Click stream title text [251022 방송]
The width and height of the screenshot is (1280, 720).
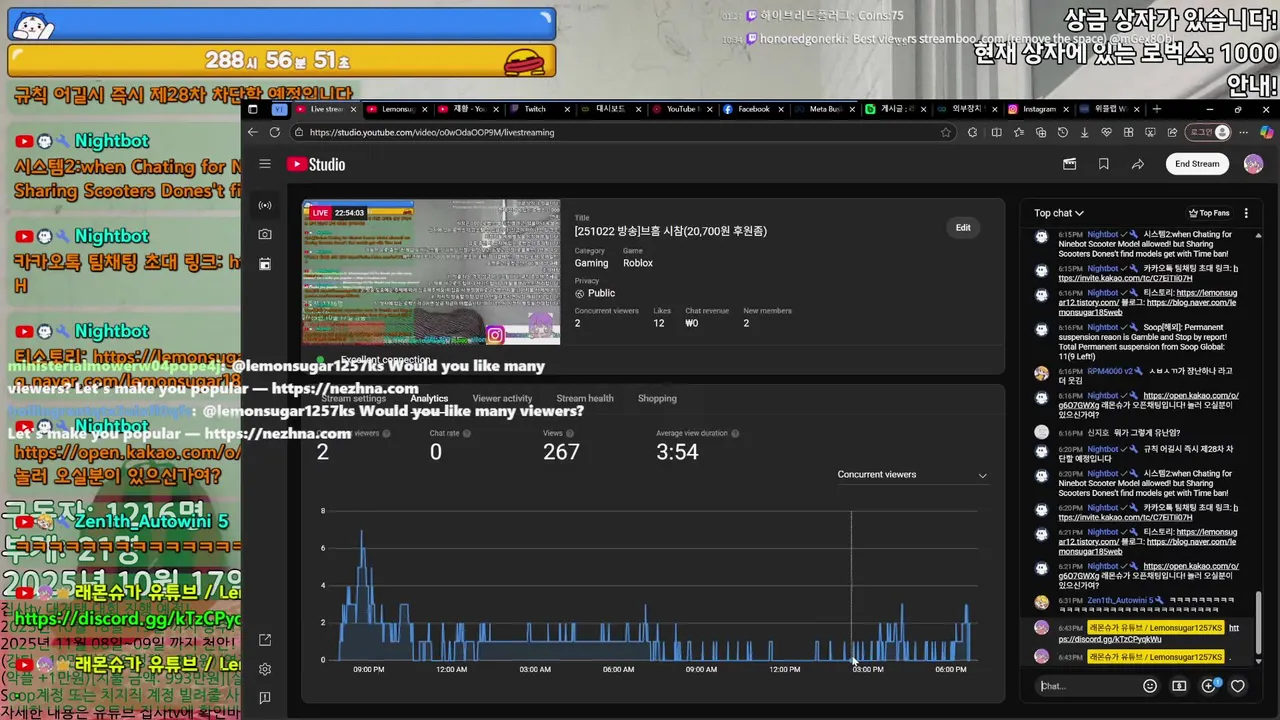pos(671,231)
